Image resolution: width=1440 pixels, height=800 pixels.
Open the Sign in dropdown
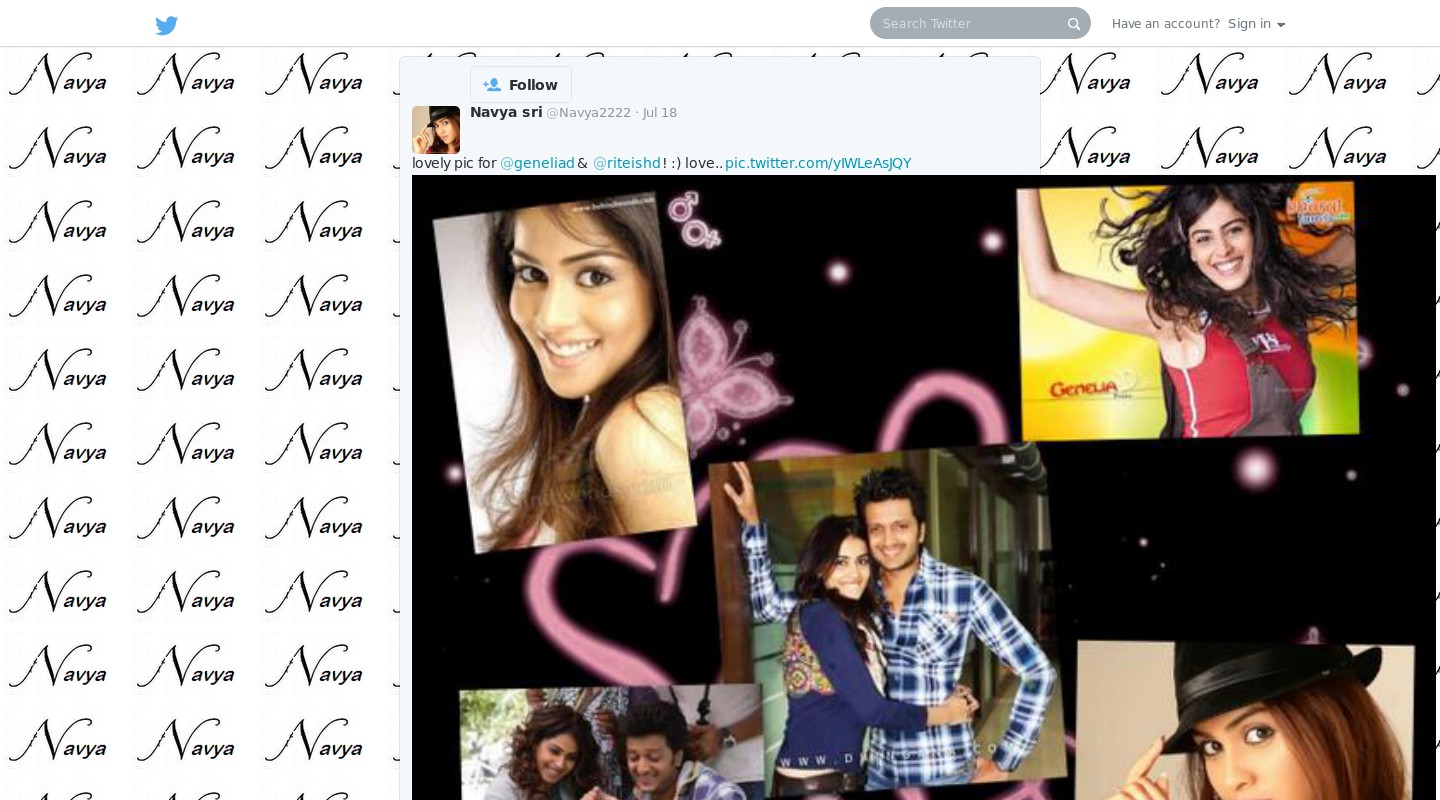pos(1257,24)
